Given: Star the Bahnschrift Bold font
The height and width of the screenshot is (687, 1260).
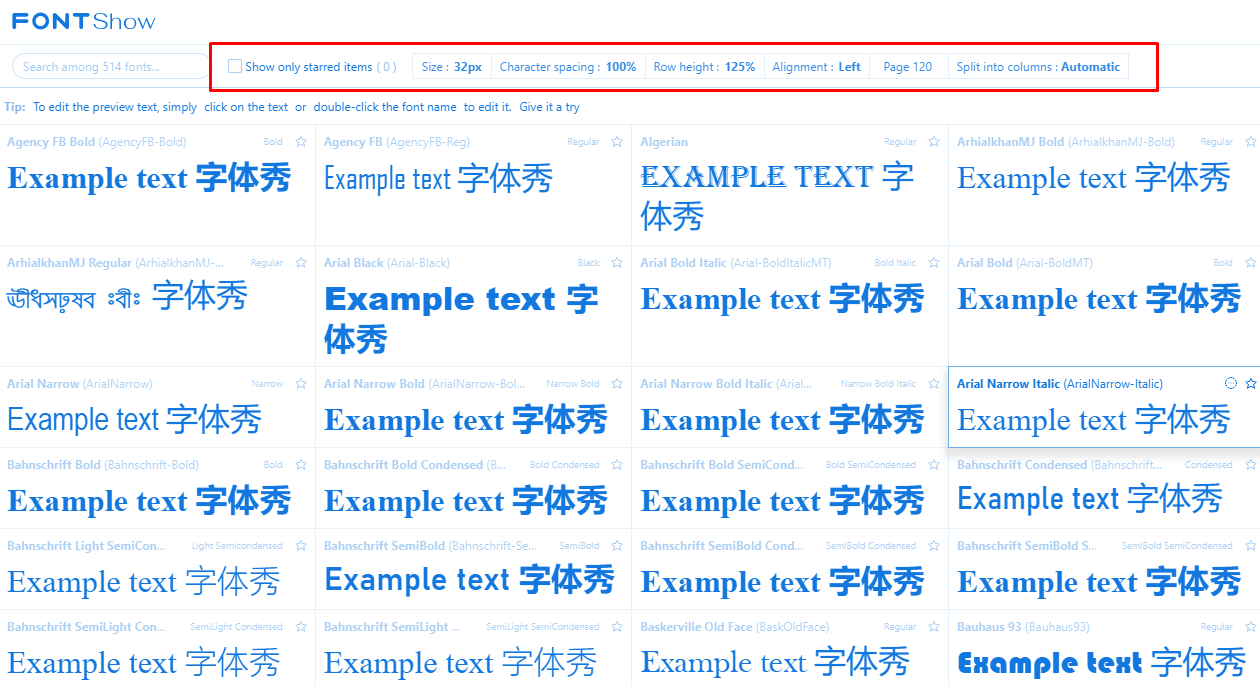Looking at the screenshot, I should [301, 465].
